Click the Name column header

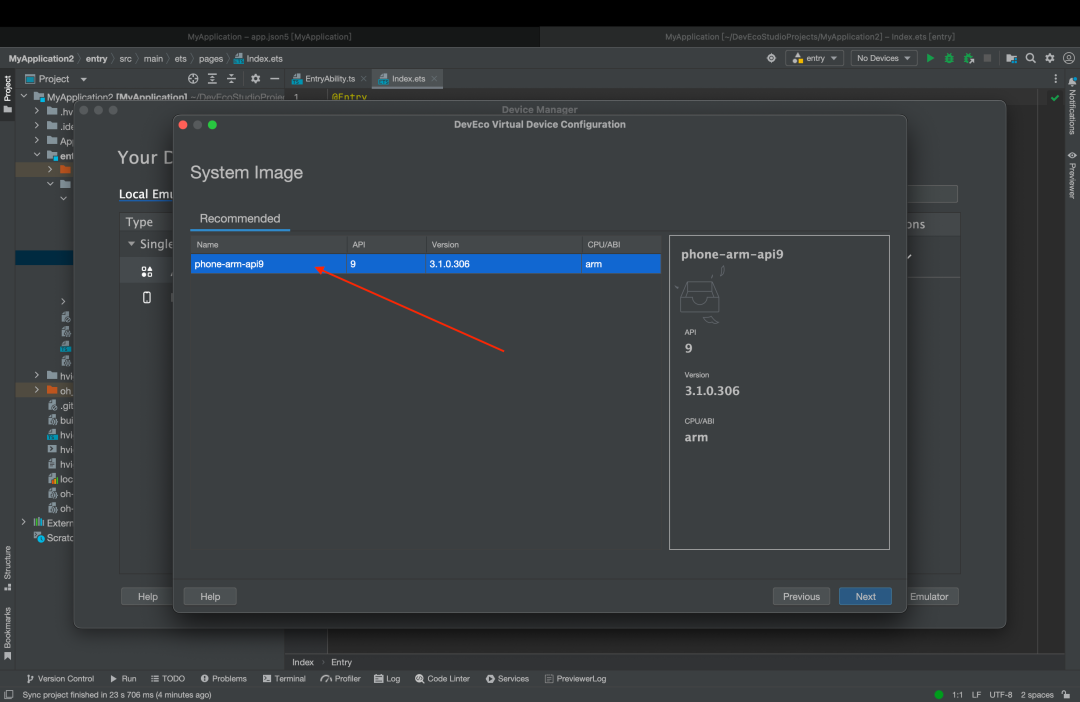click(269, 245)
